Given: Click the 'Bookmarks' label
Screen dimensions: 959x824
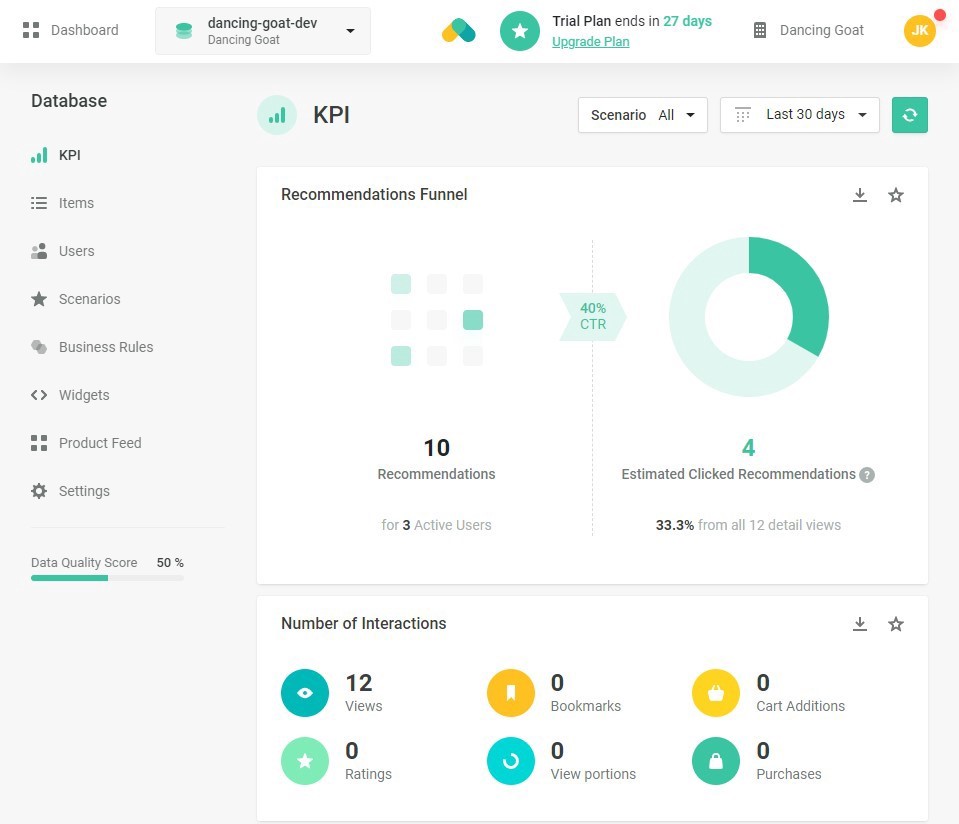Looking at the screenshot, I should 586,706.
